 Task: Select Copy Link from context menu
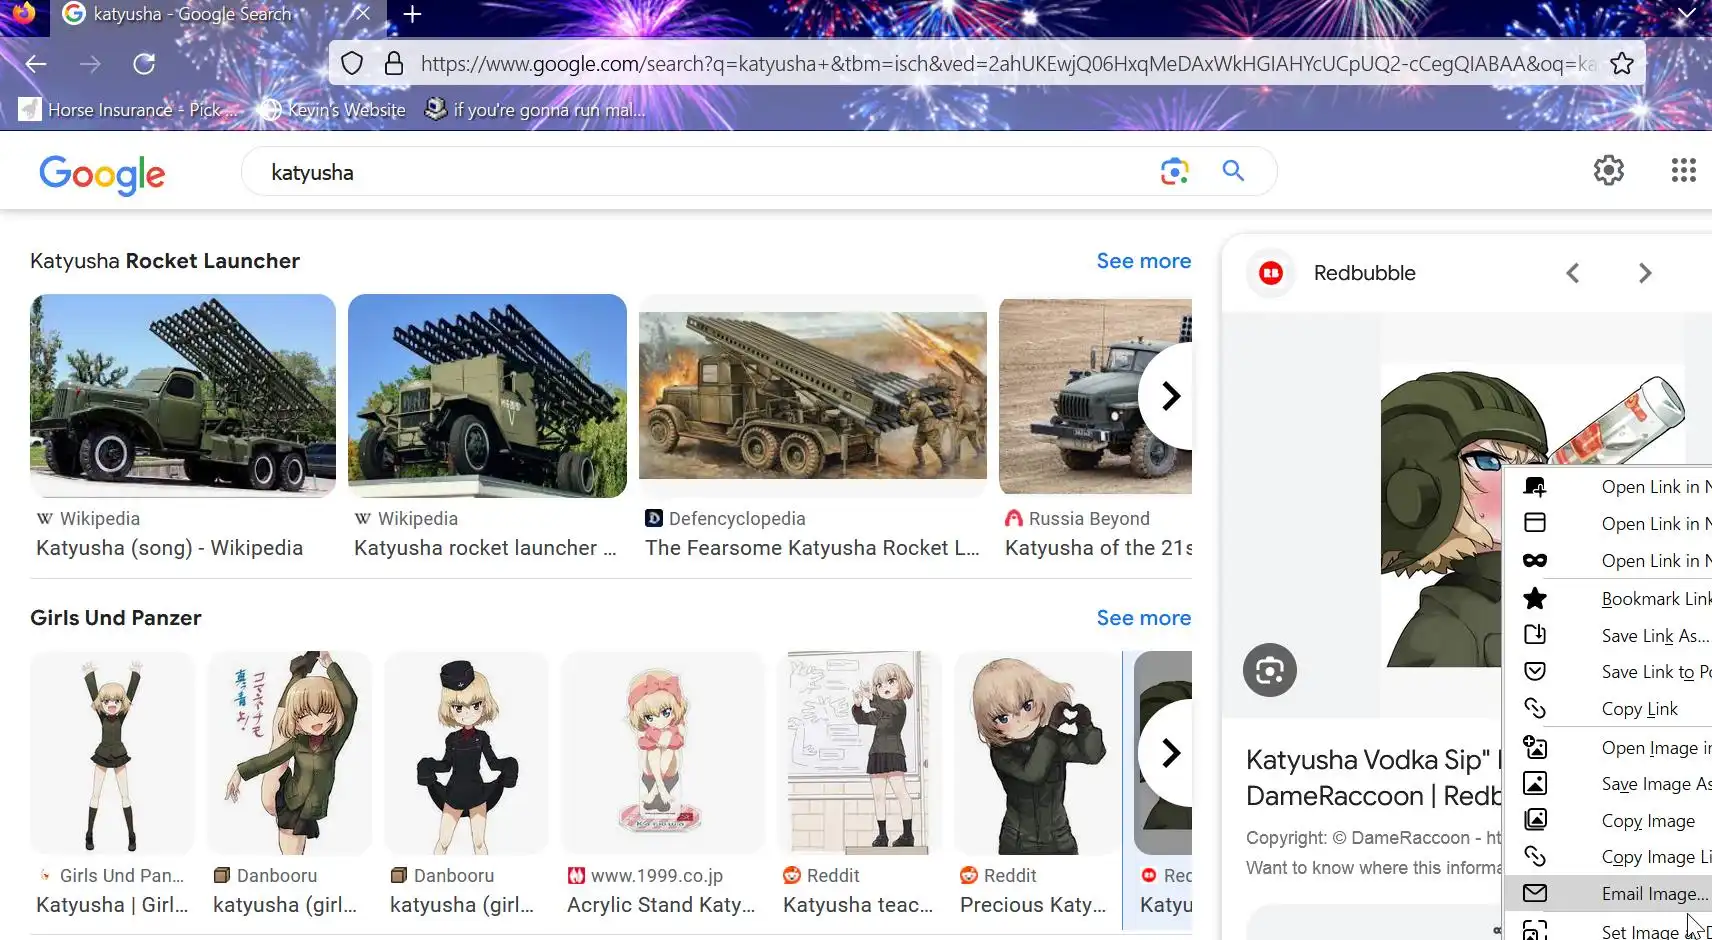point(1608,709)
